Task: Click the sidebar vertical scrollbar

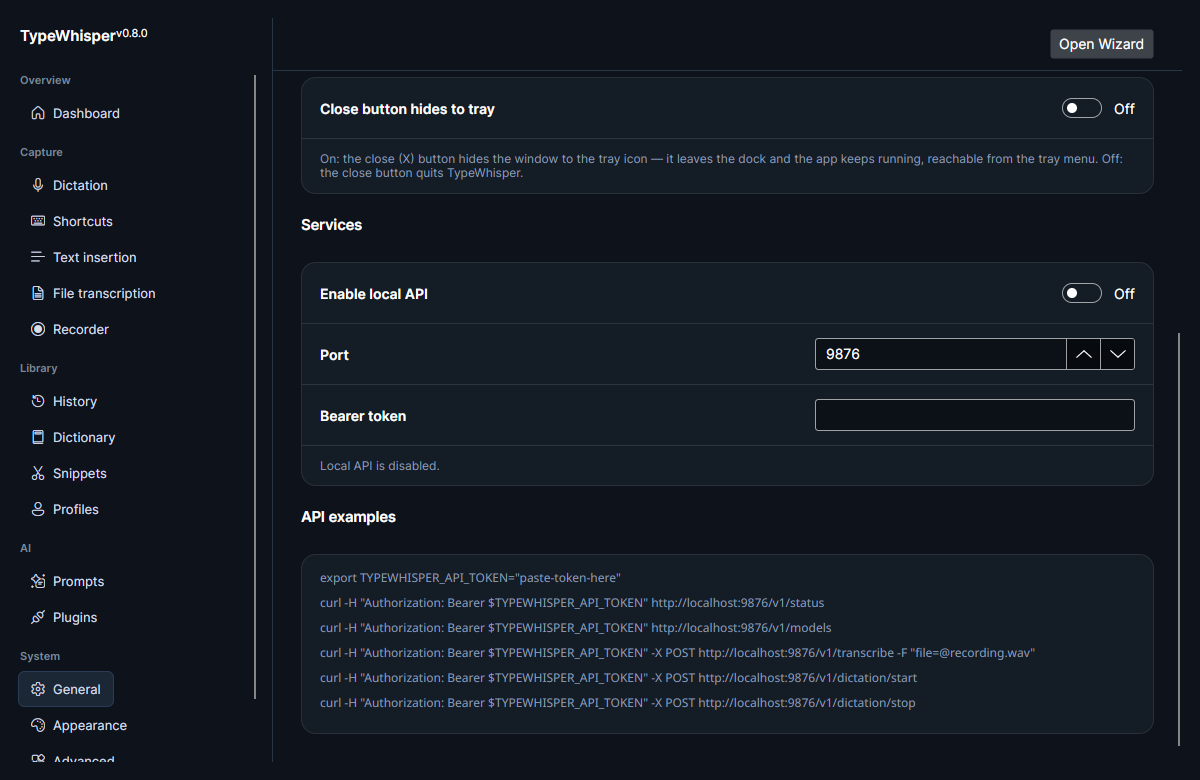Action: pyautogui.click(x=255, y=386)
